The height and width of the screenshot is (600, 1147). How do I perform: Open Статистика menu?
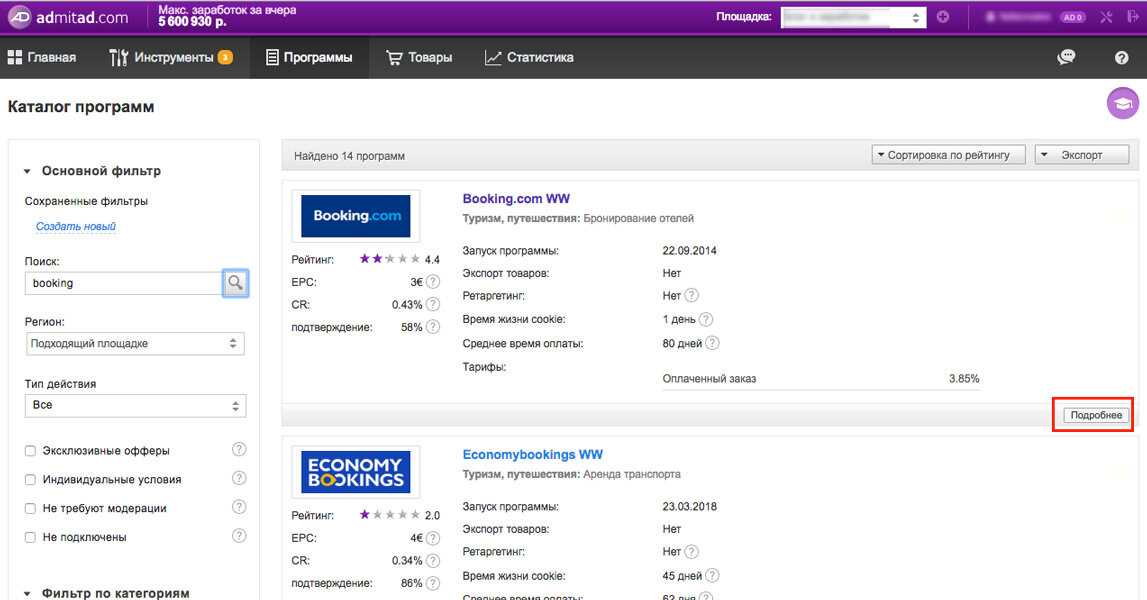[x=529, y=57]
